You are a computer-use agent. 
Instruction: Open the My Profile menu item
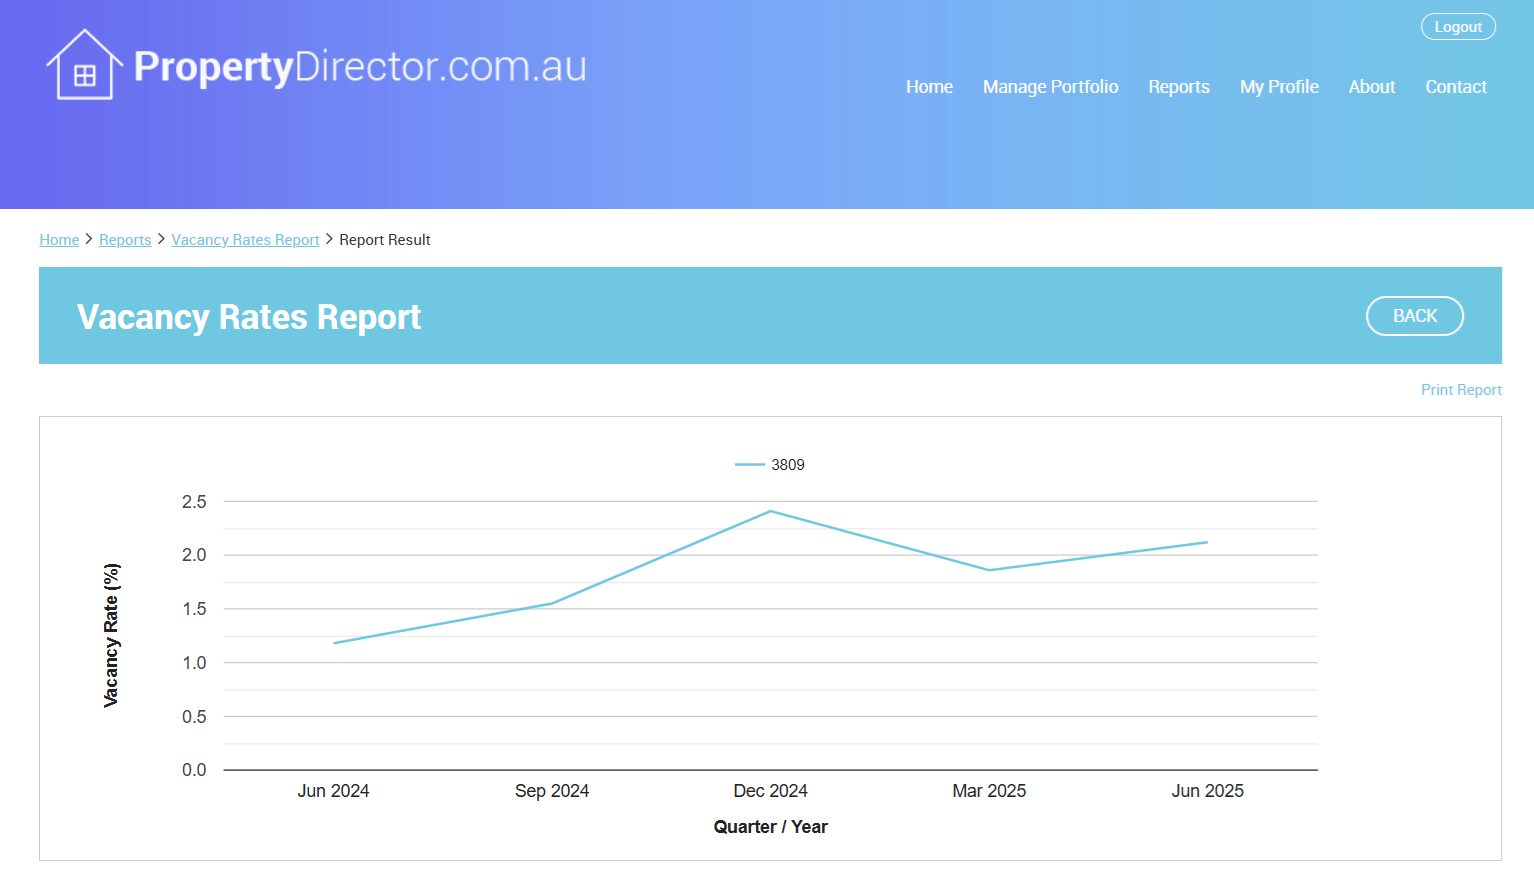1278,87
